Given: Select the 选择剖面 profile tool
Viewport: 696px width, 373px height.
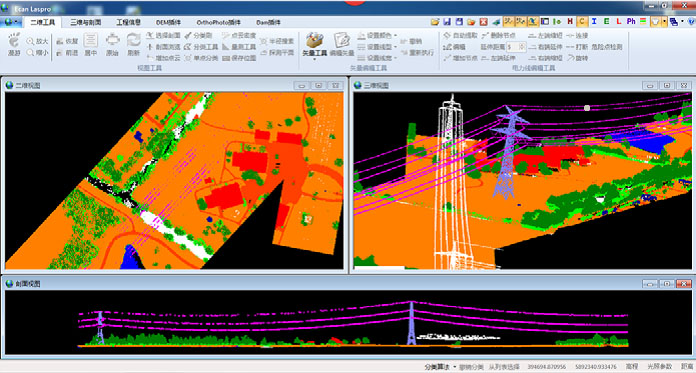Looking at the screenshot, I should tap(163, 35).
